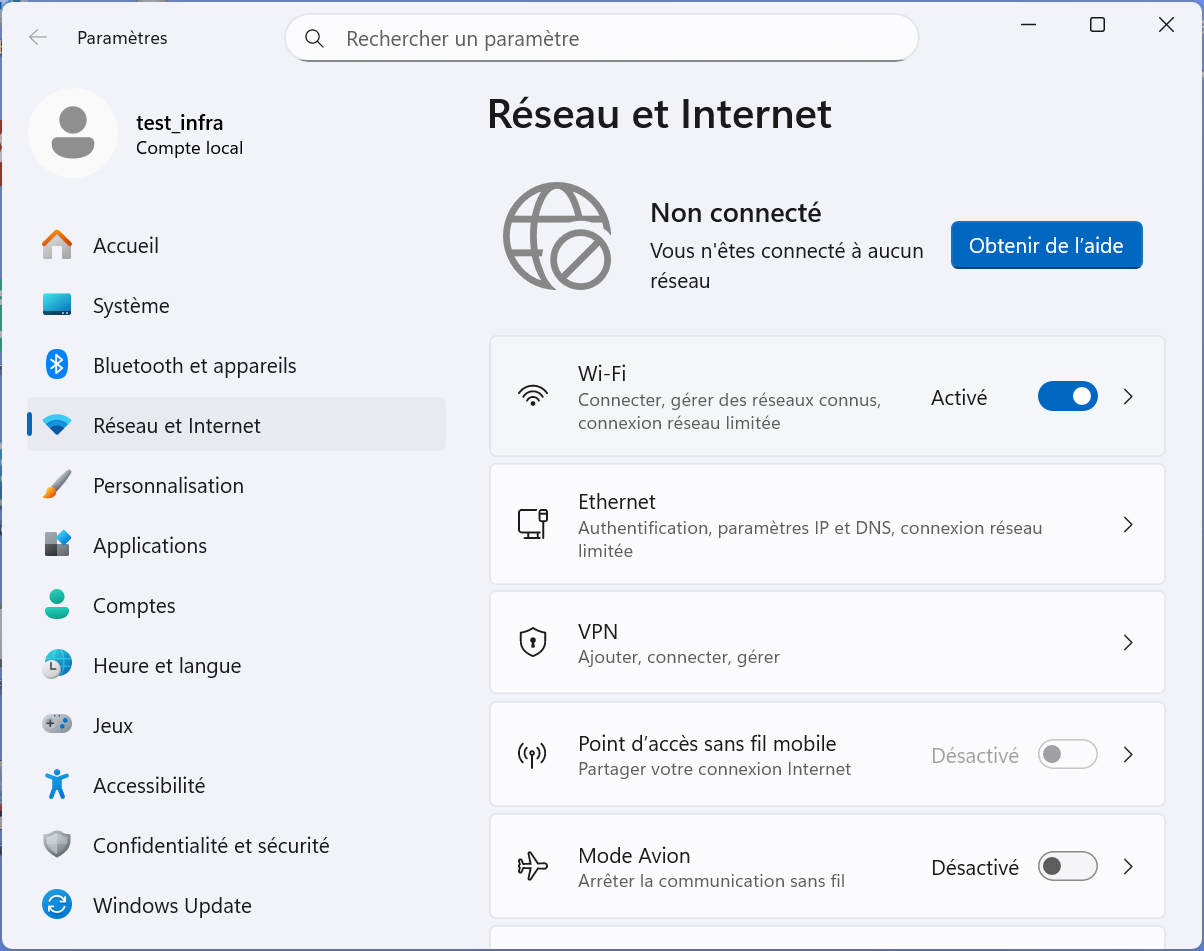
Task: Click the Personnalisation paintbrush icon
Action: [57, 485]
